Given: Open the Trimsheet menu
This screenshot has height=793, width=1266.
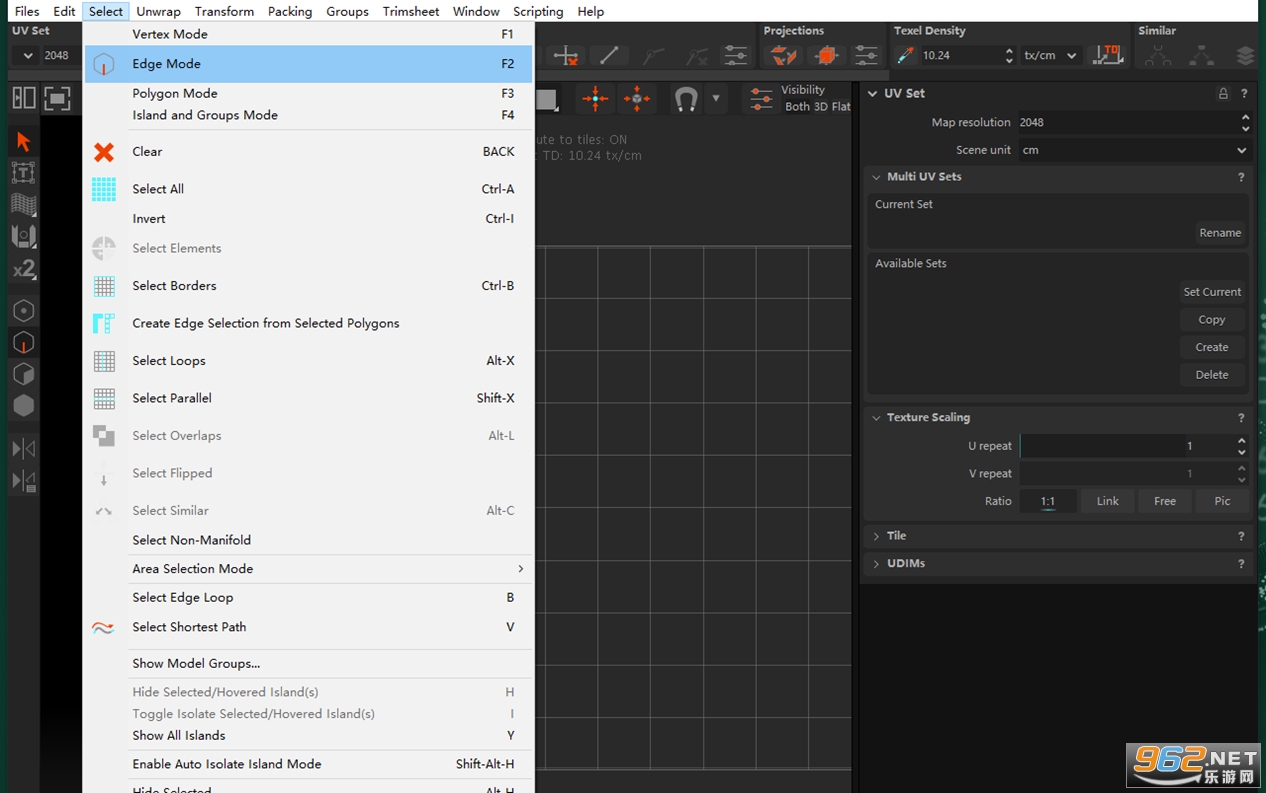Looking at the screenshot, I should 411,11.
